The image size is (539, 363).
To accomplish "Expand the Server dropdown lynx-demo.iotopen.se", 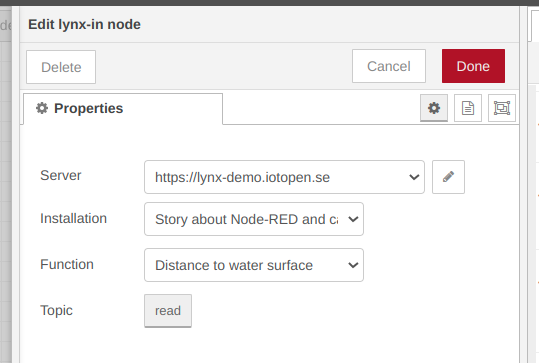I will pyautogui.click(x=284, y=177).
